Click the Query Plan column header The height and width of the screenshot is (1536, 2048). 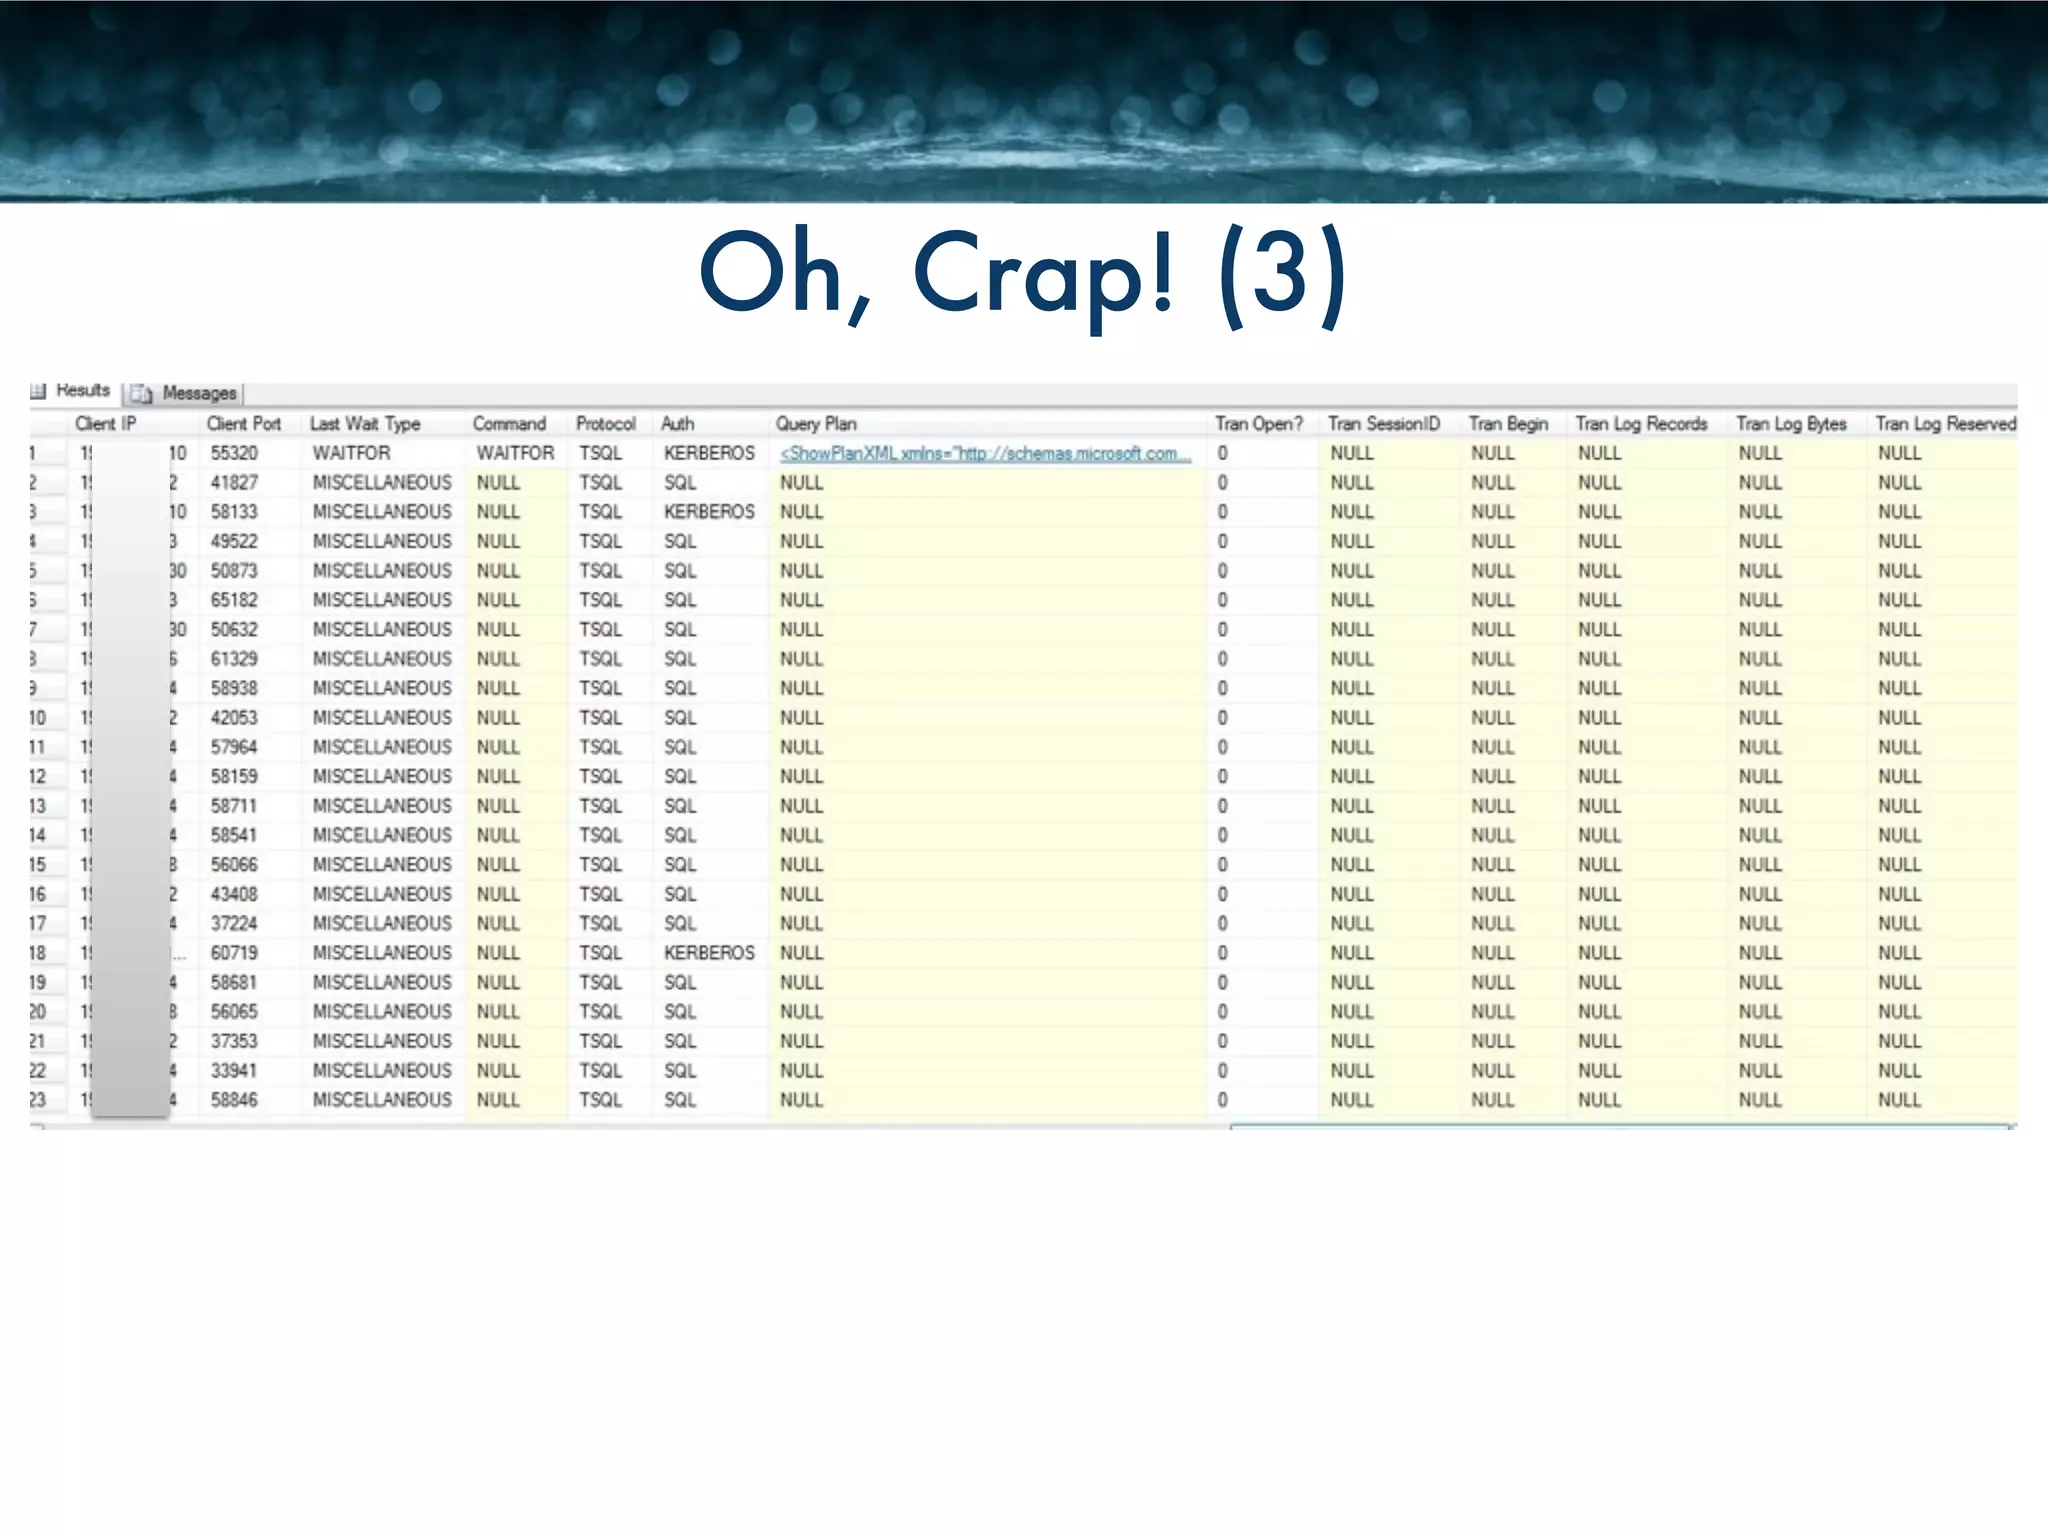(x=816, y=424)
